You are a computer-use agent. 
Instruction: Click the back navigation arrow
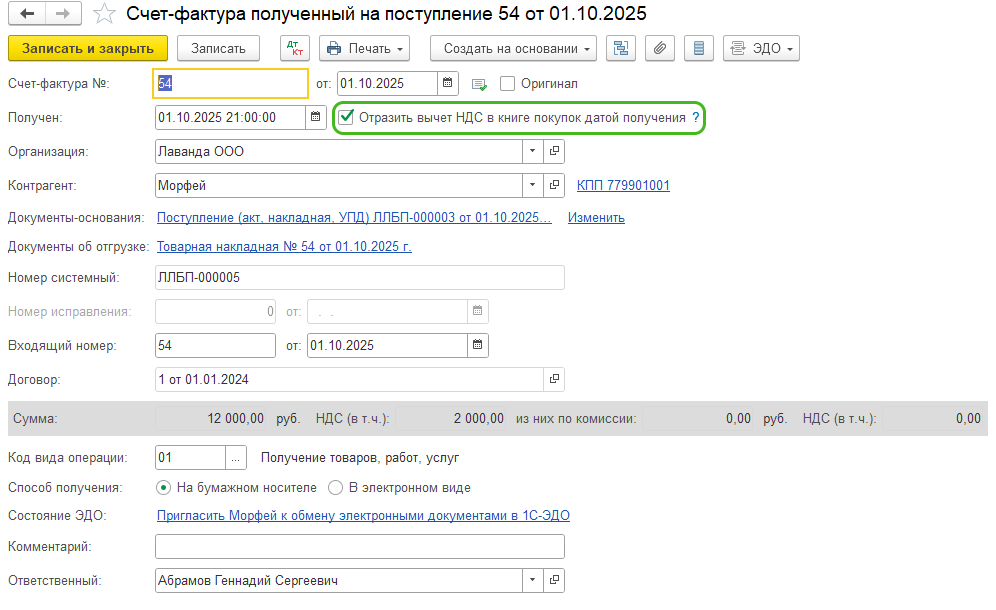pyautogui.click(x=27, y=15)
